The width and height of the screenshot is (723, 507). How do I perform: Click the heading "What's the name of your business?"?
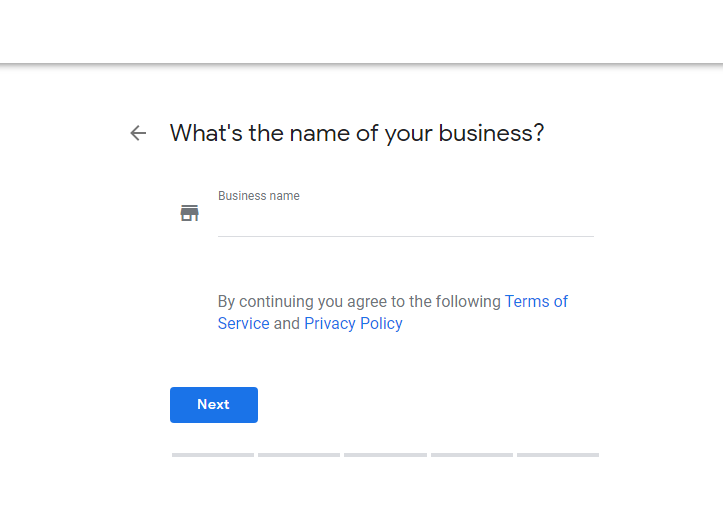[x=357, y=134]
